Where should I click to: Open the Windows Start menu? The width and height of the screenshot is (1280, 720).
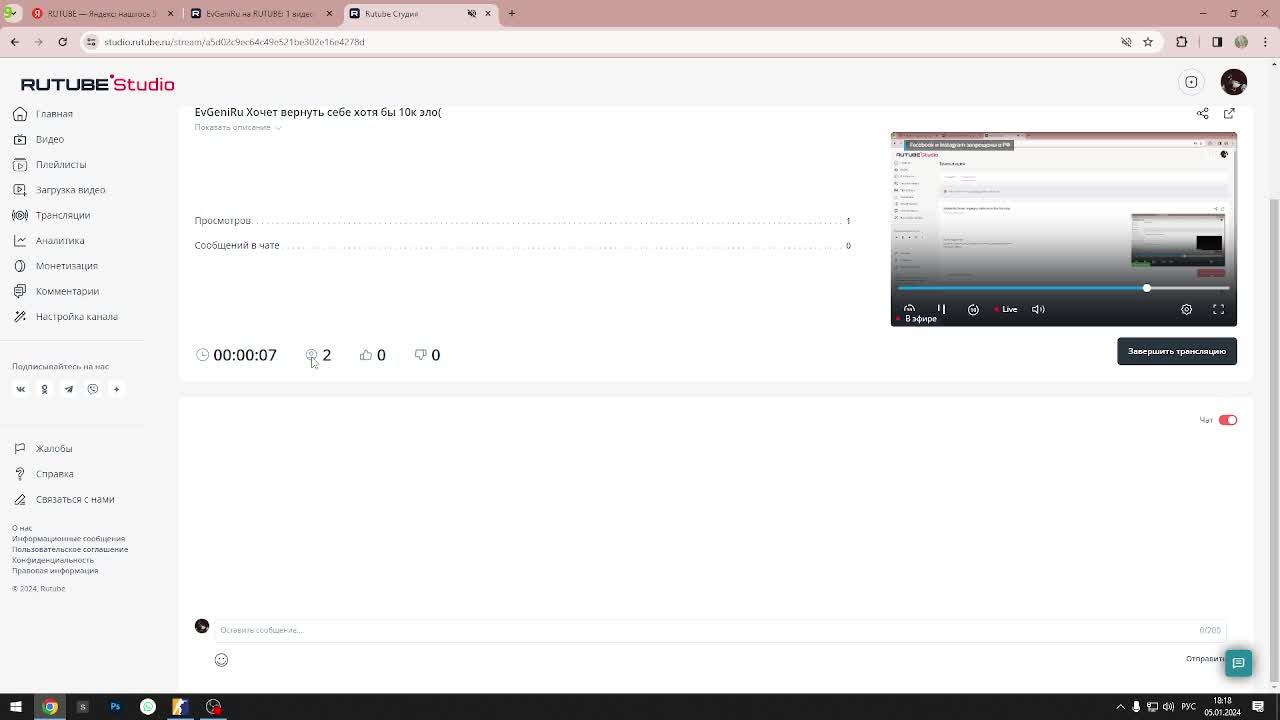pos(16,707)
